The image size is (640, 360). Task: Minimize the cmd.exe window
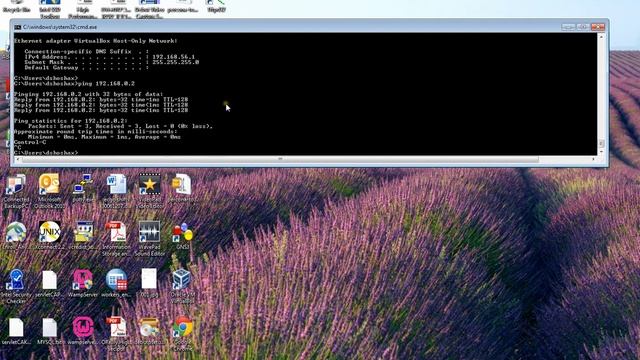(568, 27)
